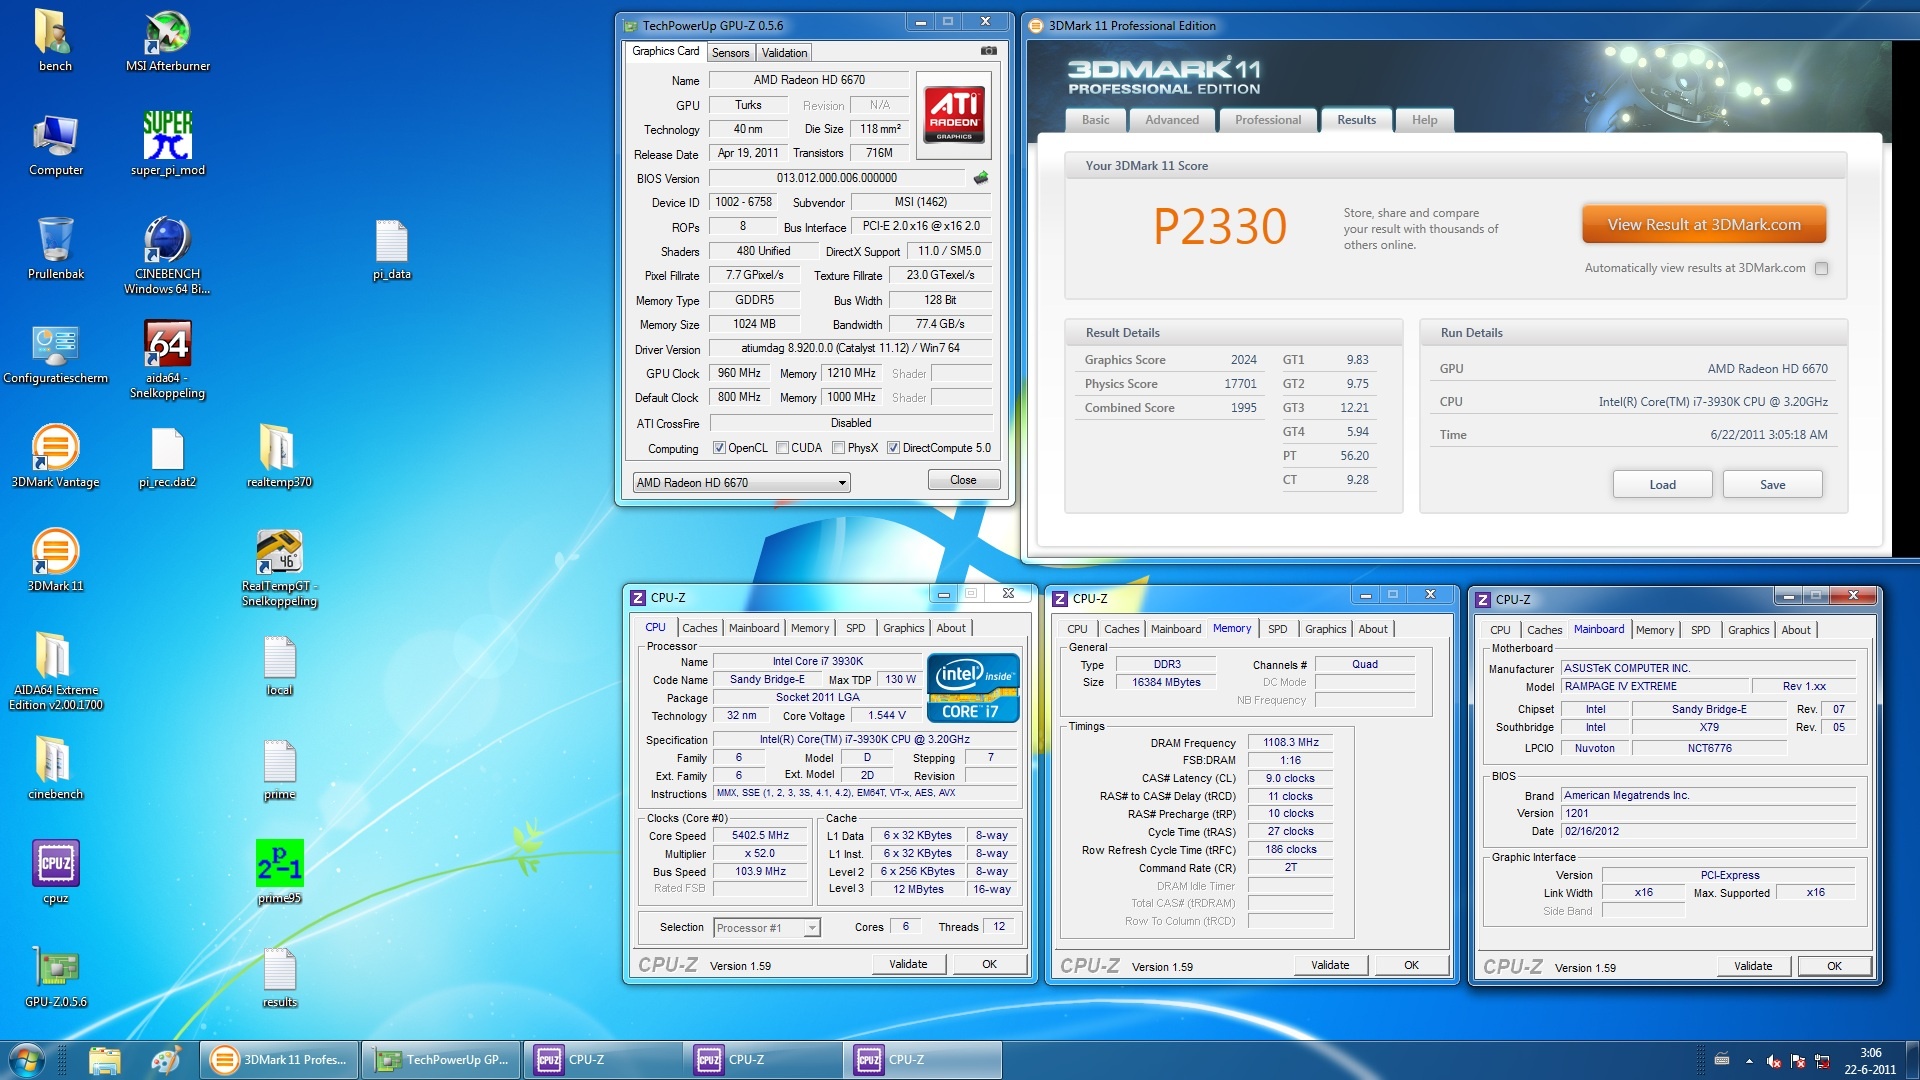Expand AMD Radeon HD 6670 dropdown

click(741, 483)
